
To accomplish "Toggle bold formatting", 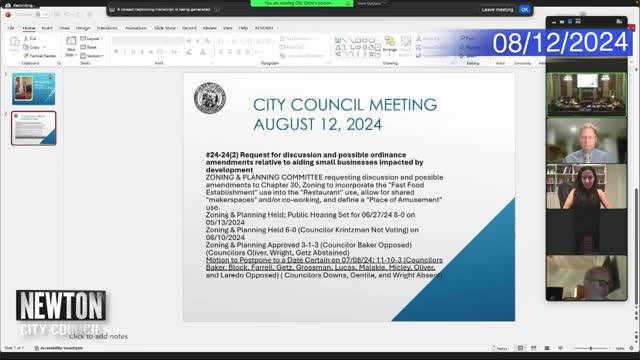I will [116, 52].
